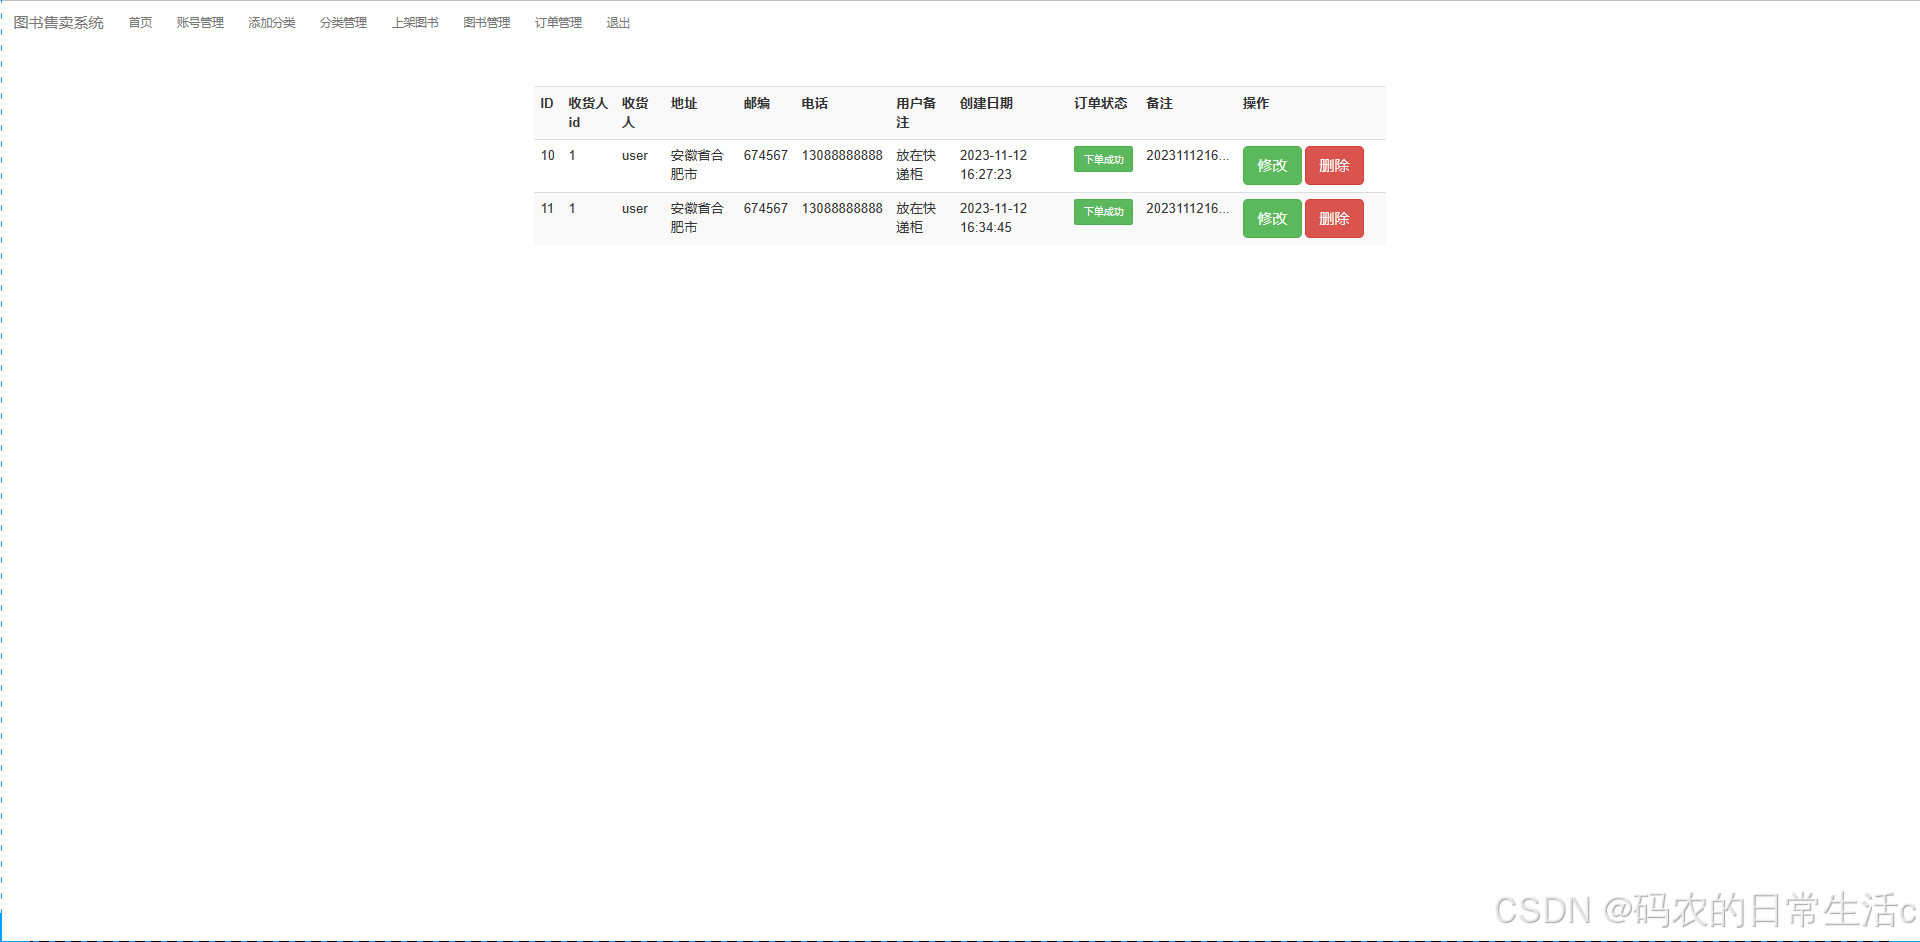This screenshot has width=1920, height=942.
Task: Click the ID column header
Action: (546, 103)
